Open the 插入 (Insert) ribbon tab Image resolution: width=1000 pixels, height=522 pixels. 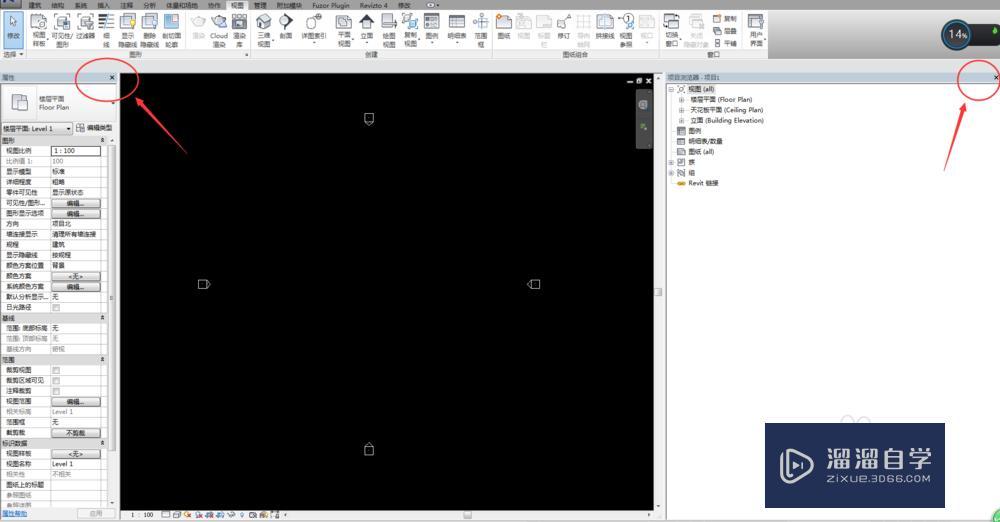[103, 5]
